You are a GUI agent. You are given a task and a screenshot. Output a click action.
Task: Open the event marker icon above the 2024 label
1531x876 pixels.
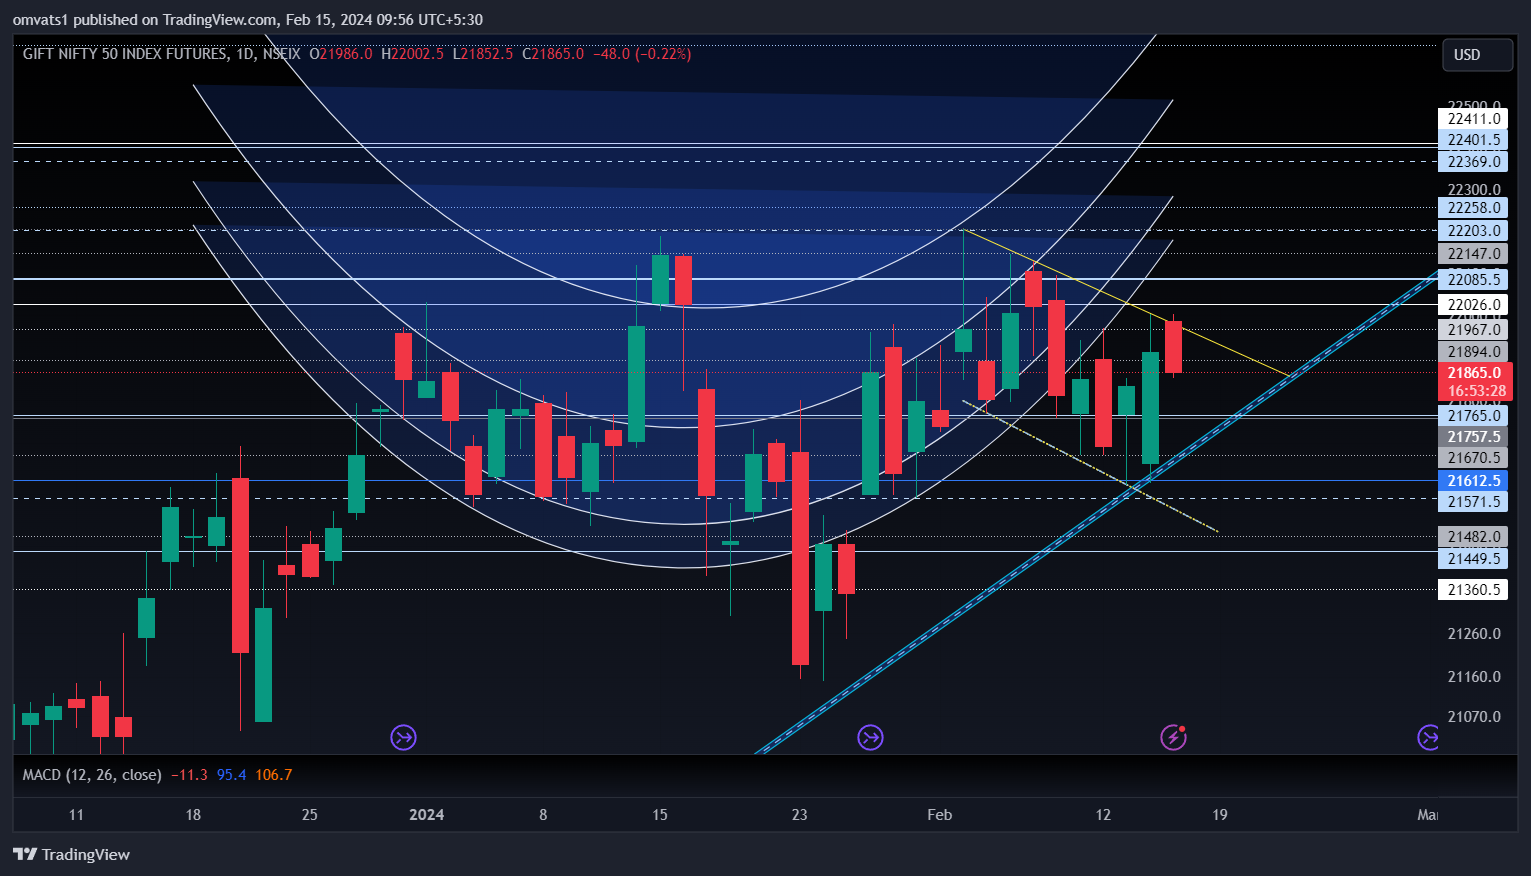click(403, 738)
